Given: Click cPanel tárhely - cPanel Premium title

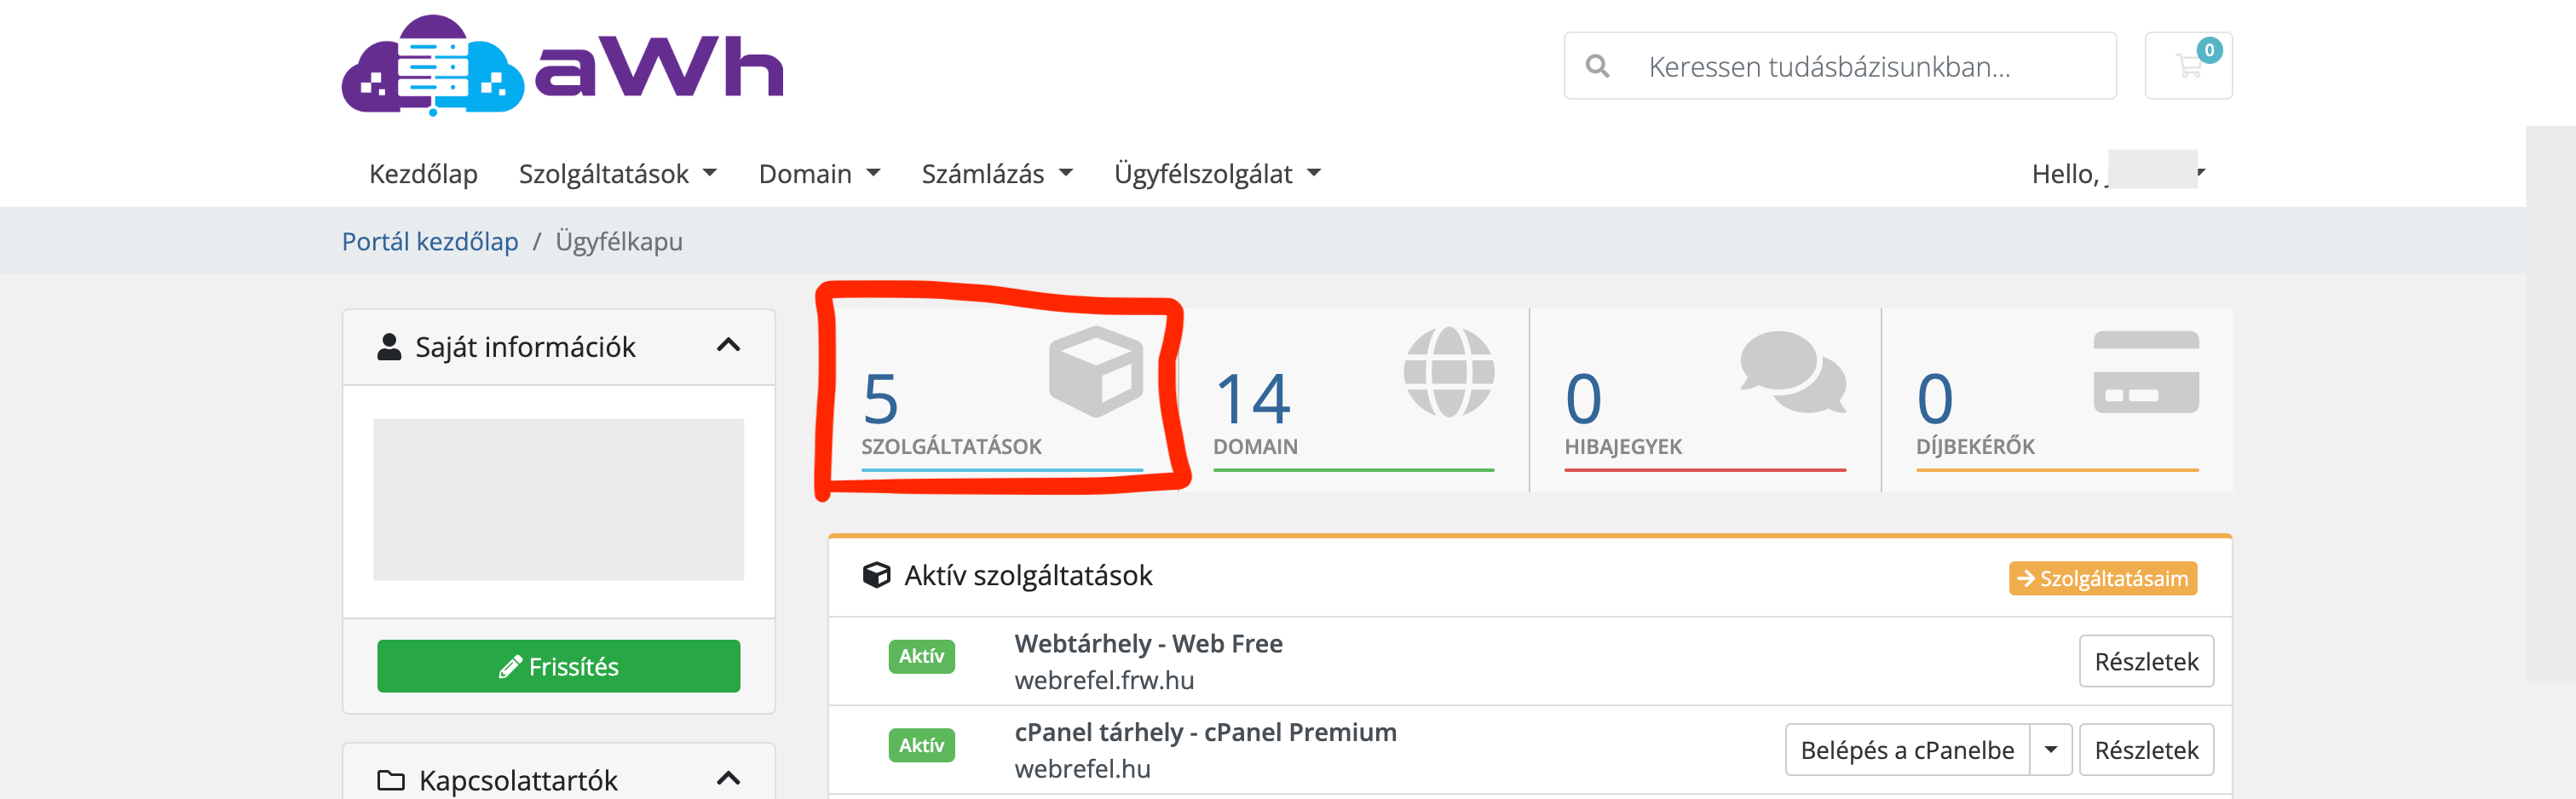Looking at the screenshot, I should tap(1205, 732).
